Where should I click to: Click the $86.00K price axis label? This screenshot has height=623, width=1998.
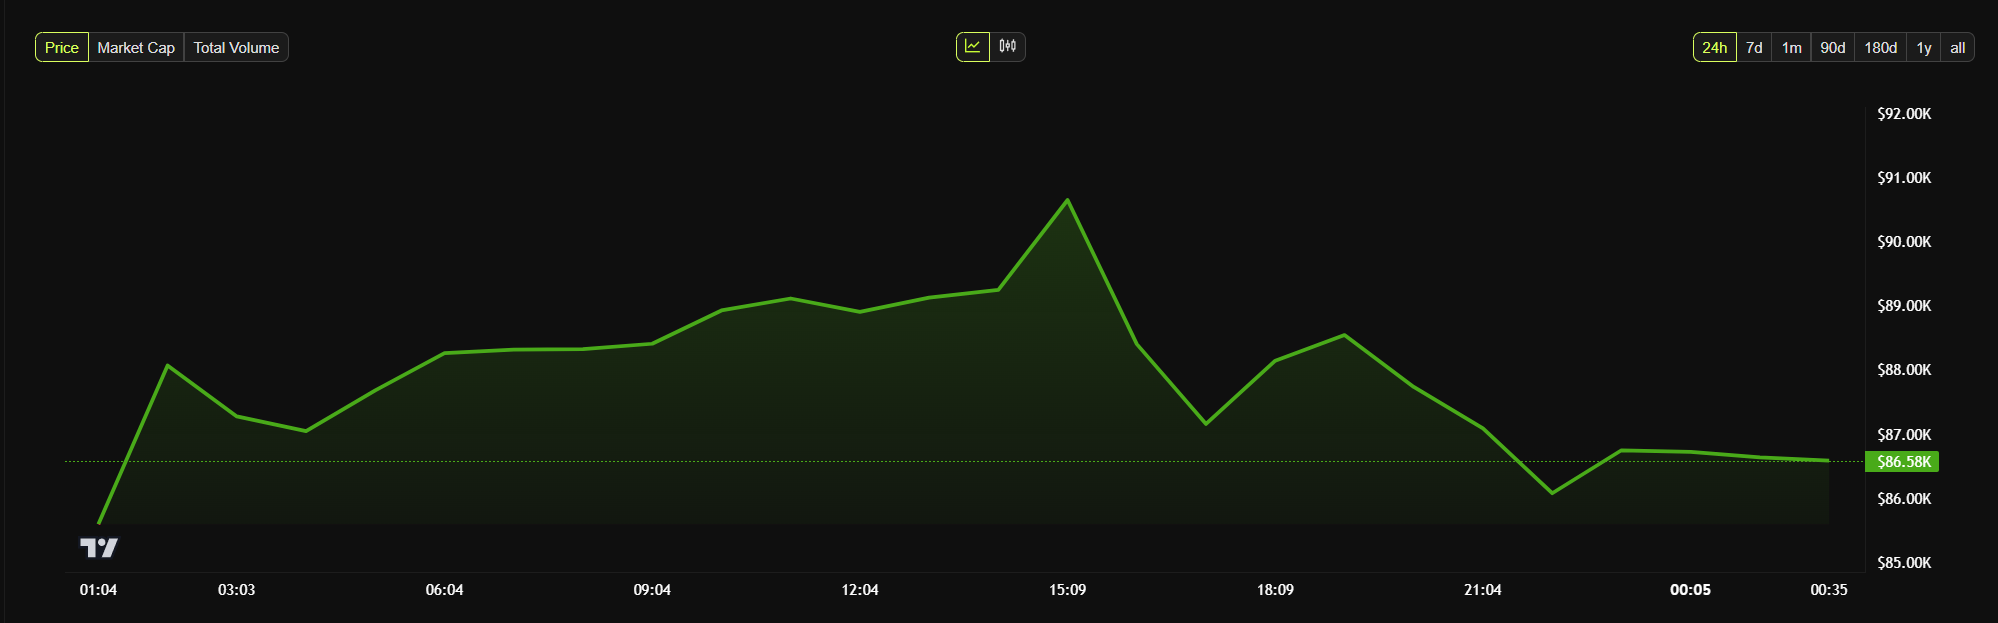tap(1904, 499)
